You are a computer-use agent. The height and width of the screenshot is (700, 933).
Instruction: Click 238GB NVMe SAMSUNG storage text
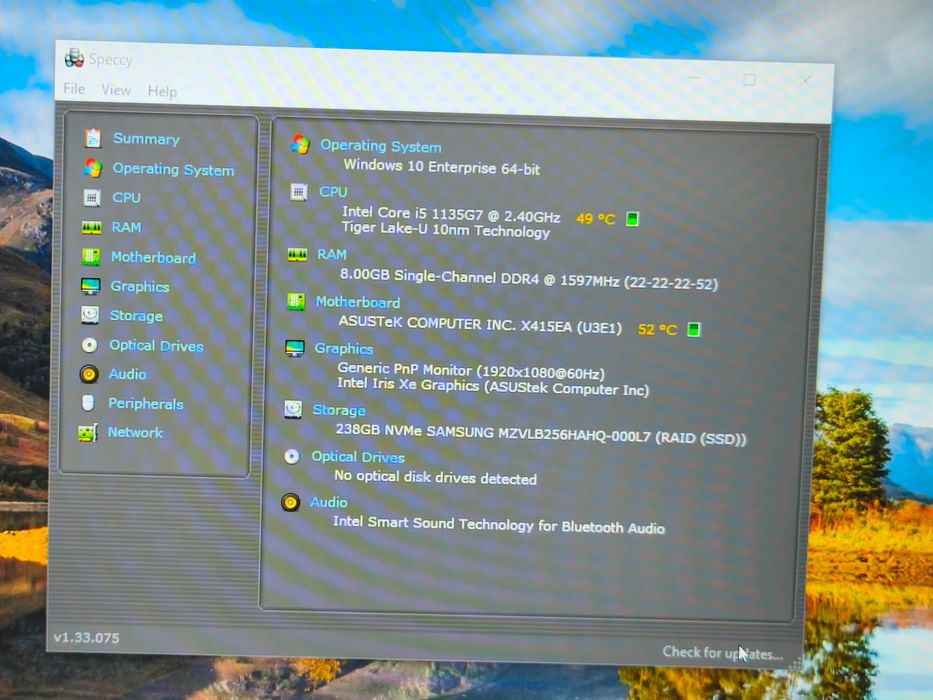(x=540, y=433)
